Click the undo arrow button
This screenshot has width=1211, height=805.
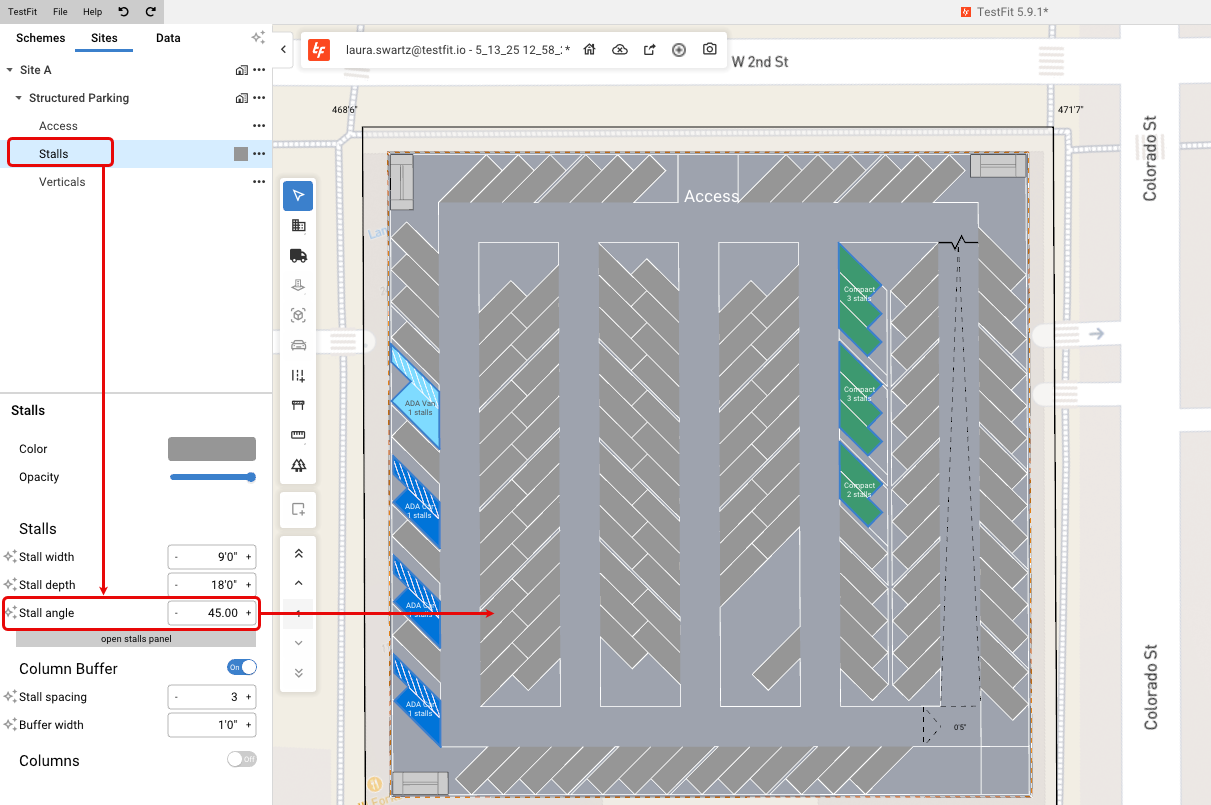(123, 12)
